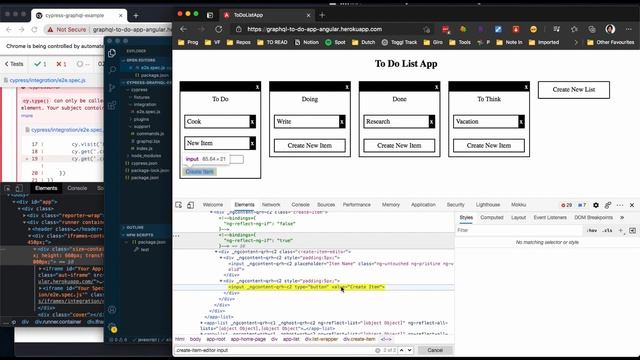Viewport: 640px width, 360px height.
Task: Click the Item Name input in To Do list
Action: (x=214, y=159)
